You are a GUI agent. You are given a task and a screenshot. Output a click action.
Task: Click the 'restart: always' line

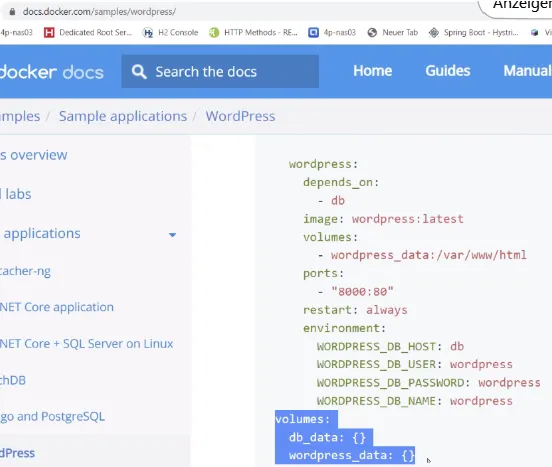pyautogui.click(x=355, y=310)
